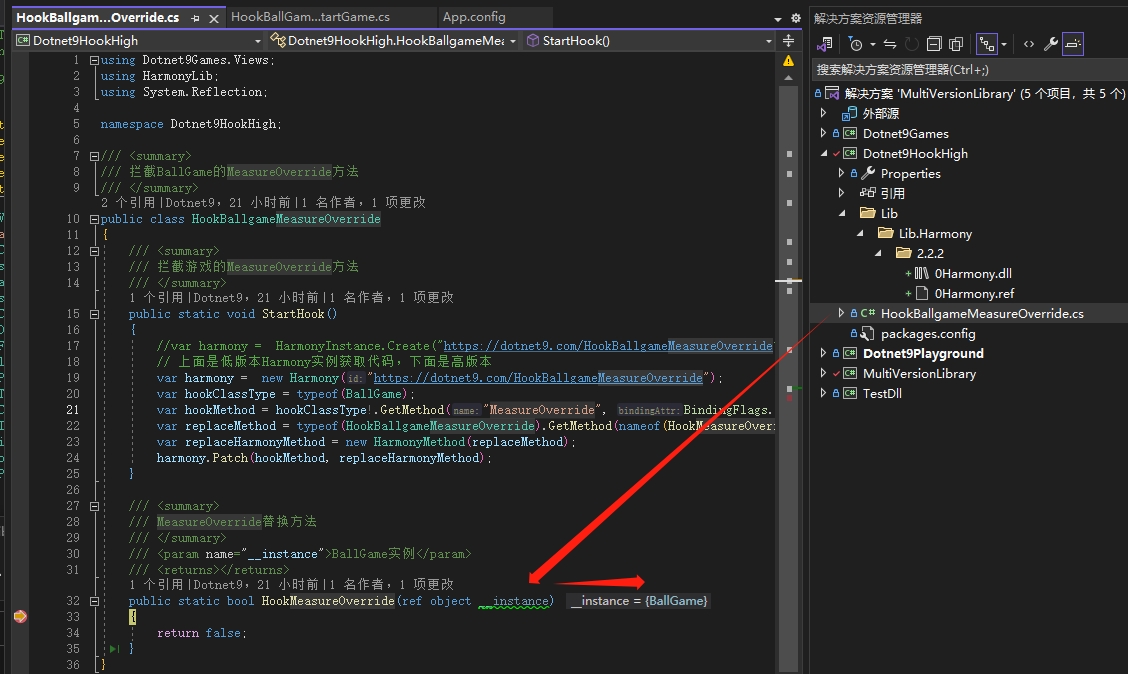Select 0Harmony.dll file
The height and width of the screenshot is (674, 1128).
coord(973,273)
